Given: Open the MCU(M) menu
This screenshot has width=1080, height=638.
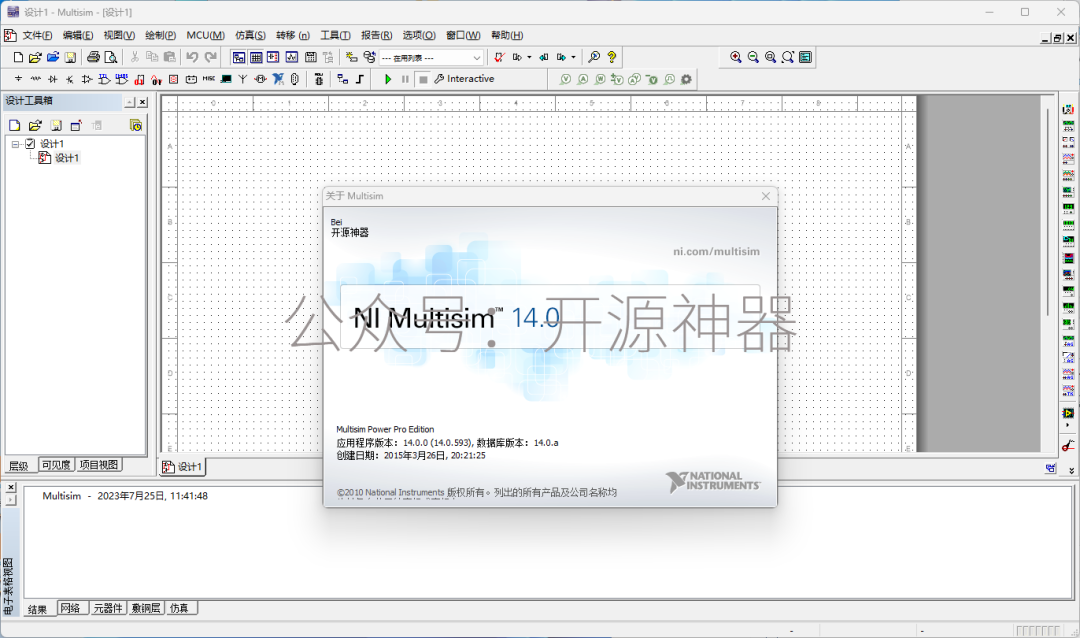Looking at the screenshot, I should pos(205,35).
